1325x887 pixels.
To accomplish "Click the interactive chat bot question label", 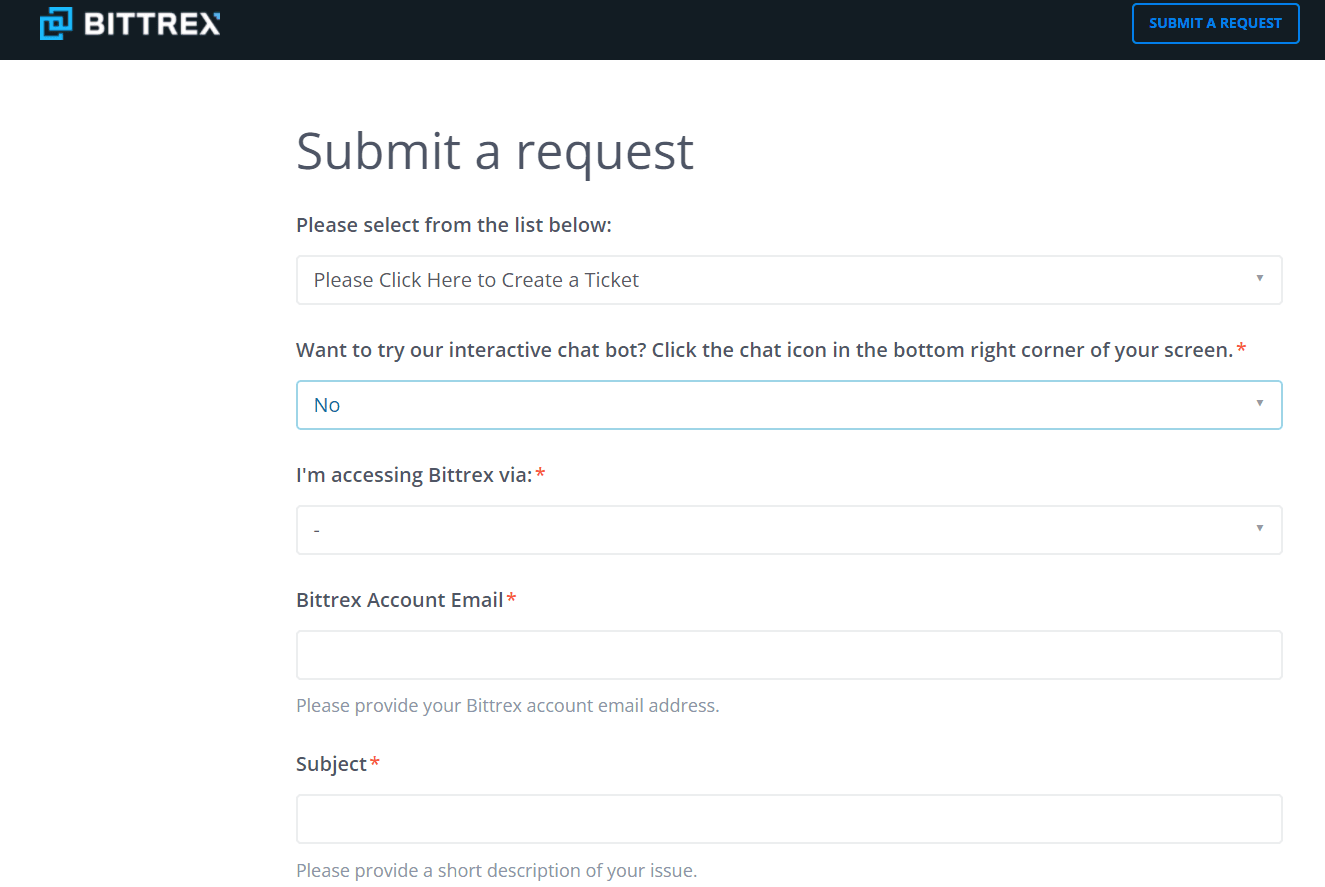I will (764, 350).
